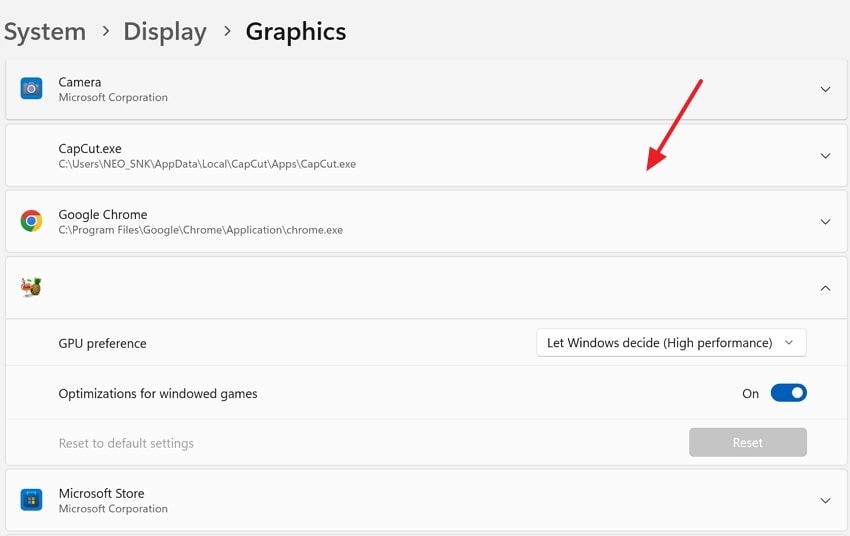Expand the Microsoft Store row chevron
Viewport: 850px width, 536px height.
coord(825,500)
